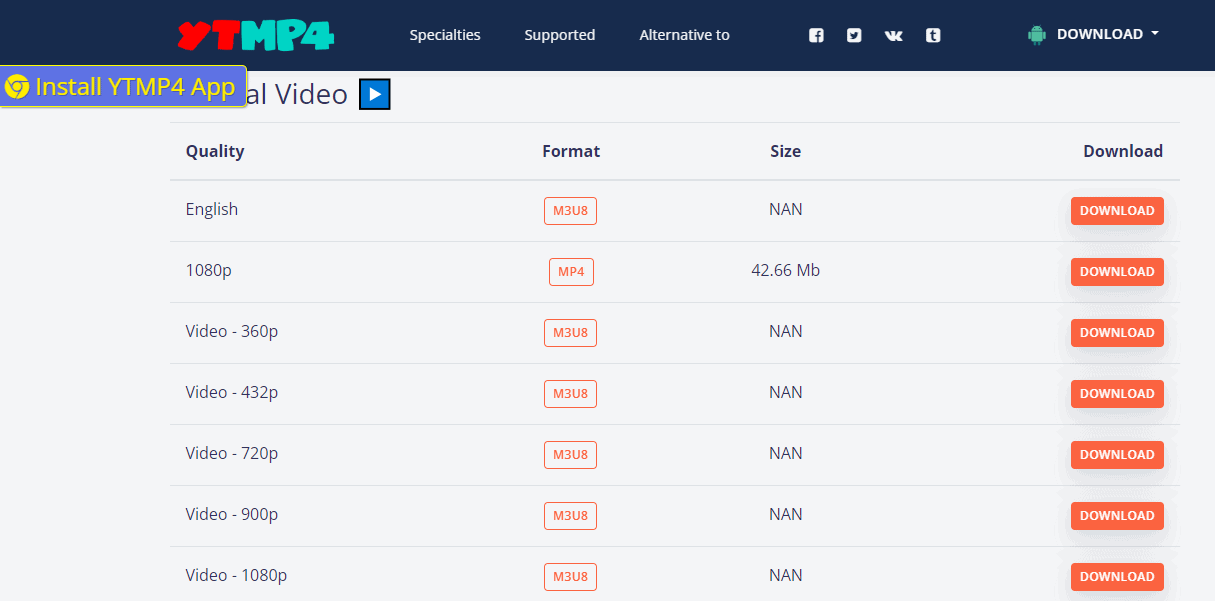
Task: Click the M3U8 badge for Video - 720p
Action: 570,454
